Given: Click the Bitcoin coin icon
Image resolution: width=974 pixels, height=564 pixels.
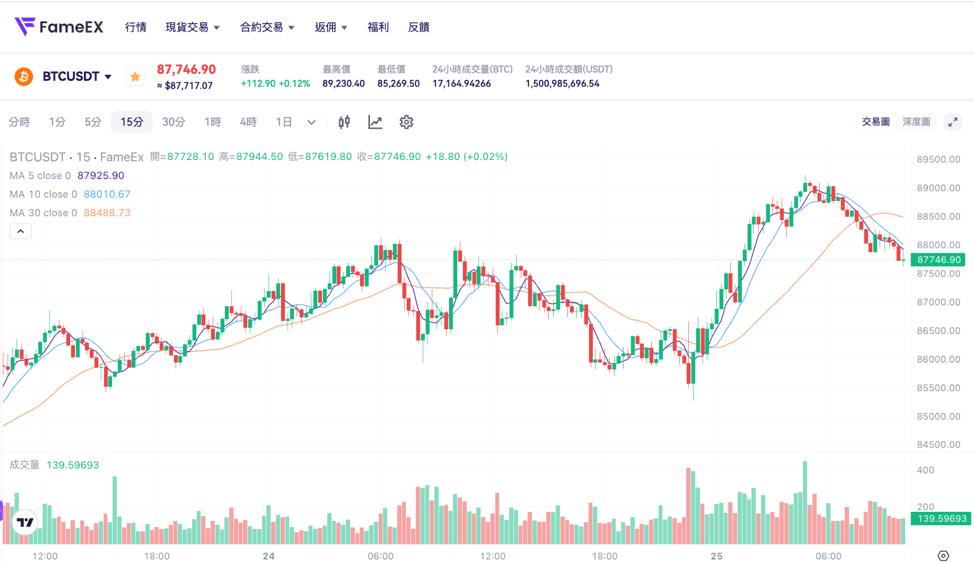Looking at the screenshot, I should pyautogui.click(x=24, y=77).
